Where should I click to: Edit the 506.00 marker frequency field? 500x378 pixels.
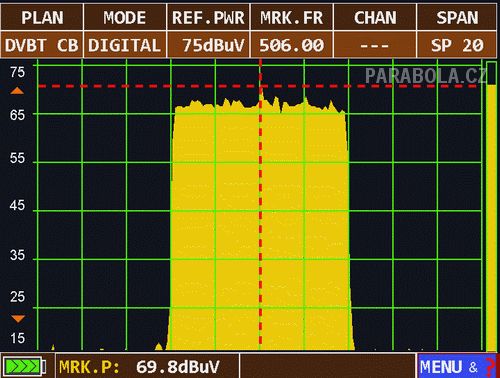click(292, 45)
